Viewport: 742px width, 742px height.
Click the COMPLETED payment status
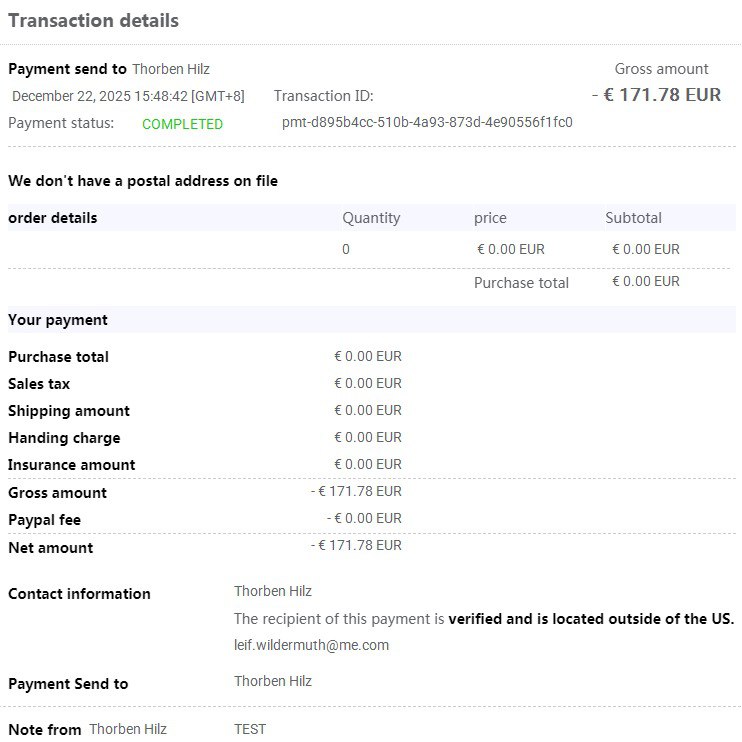click(182, 124)
